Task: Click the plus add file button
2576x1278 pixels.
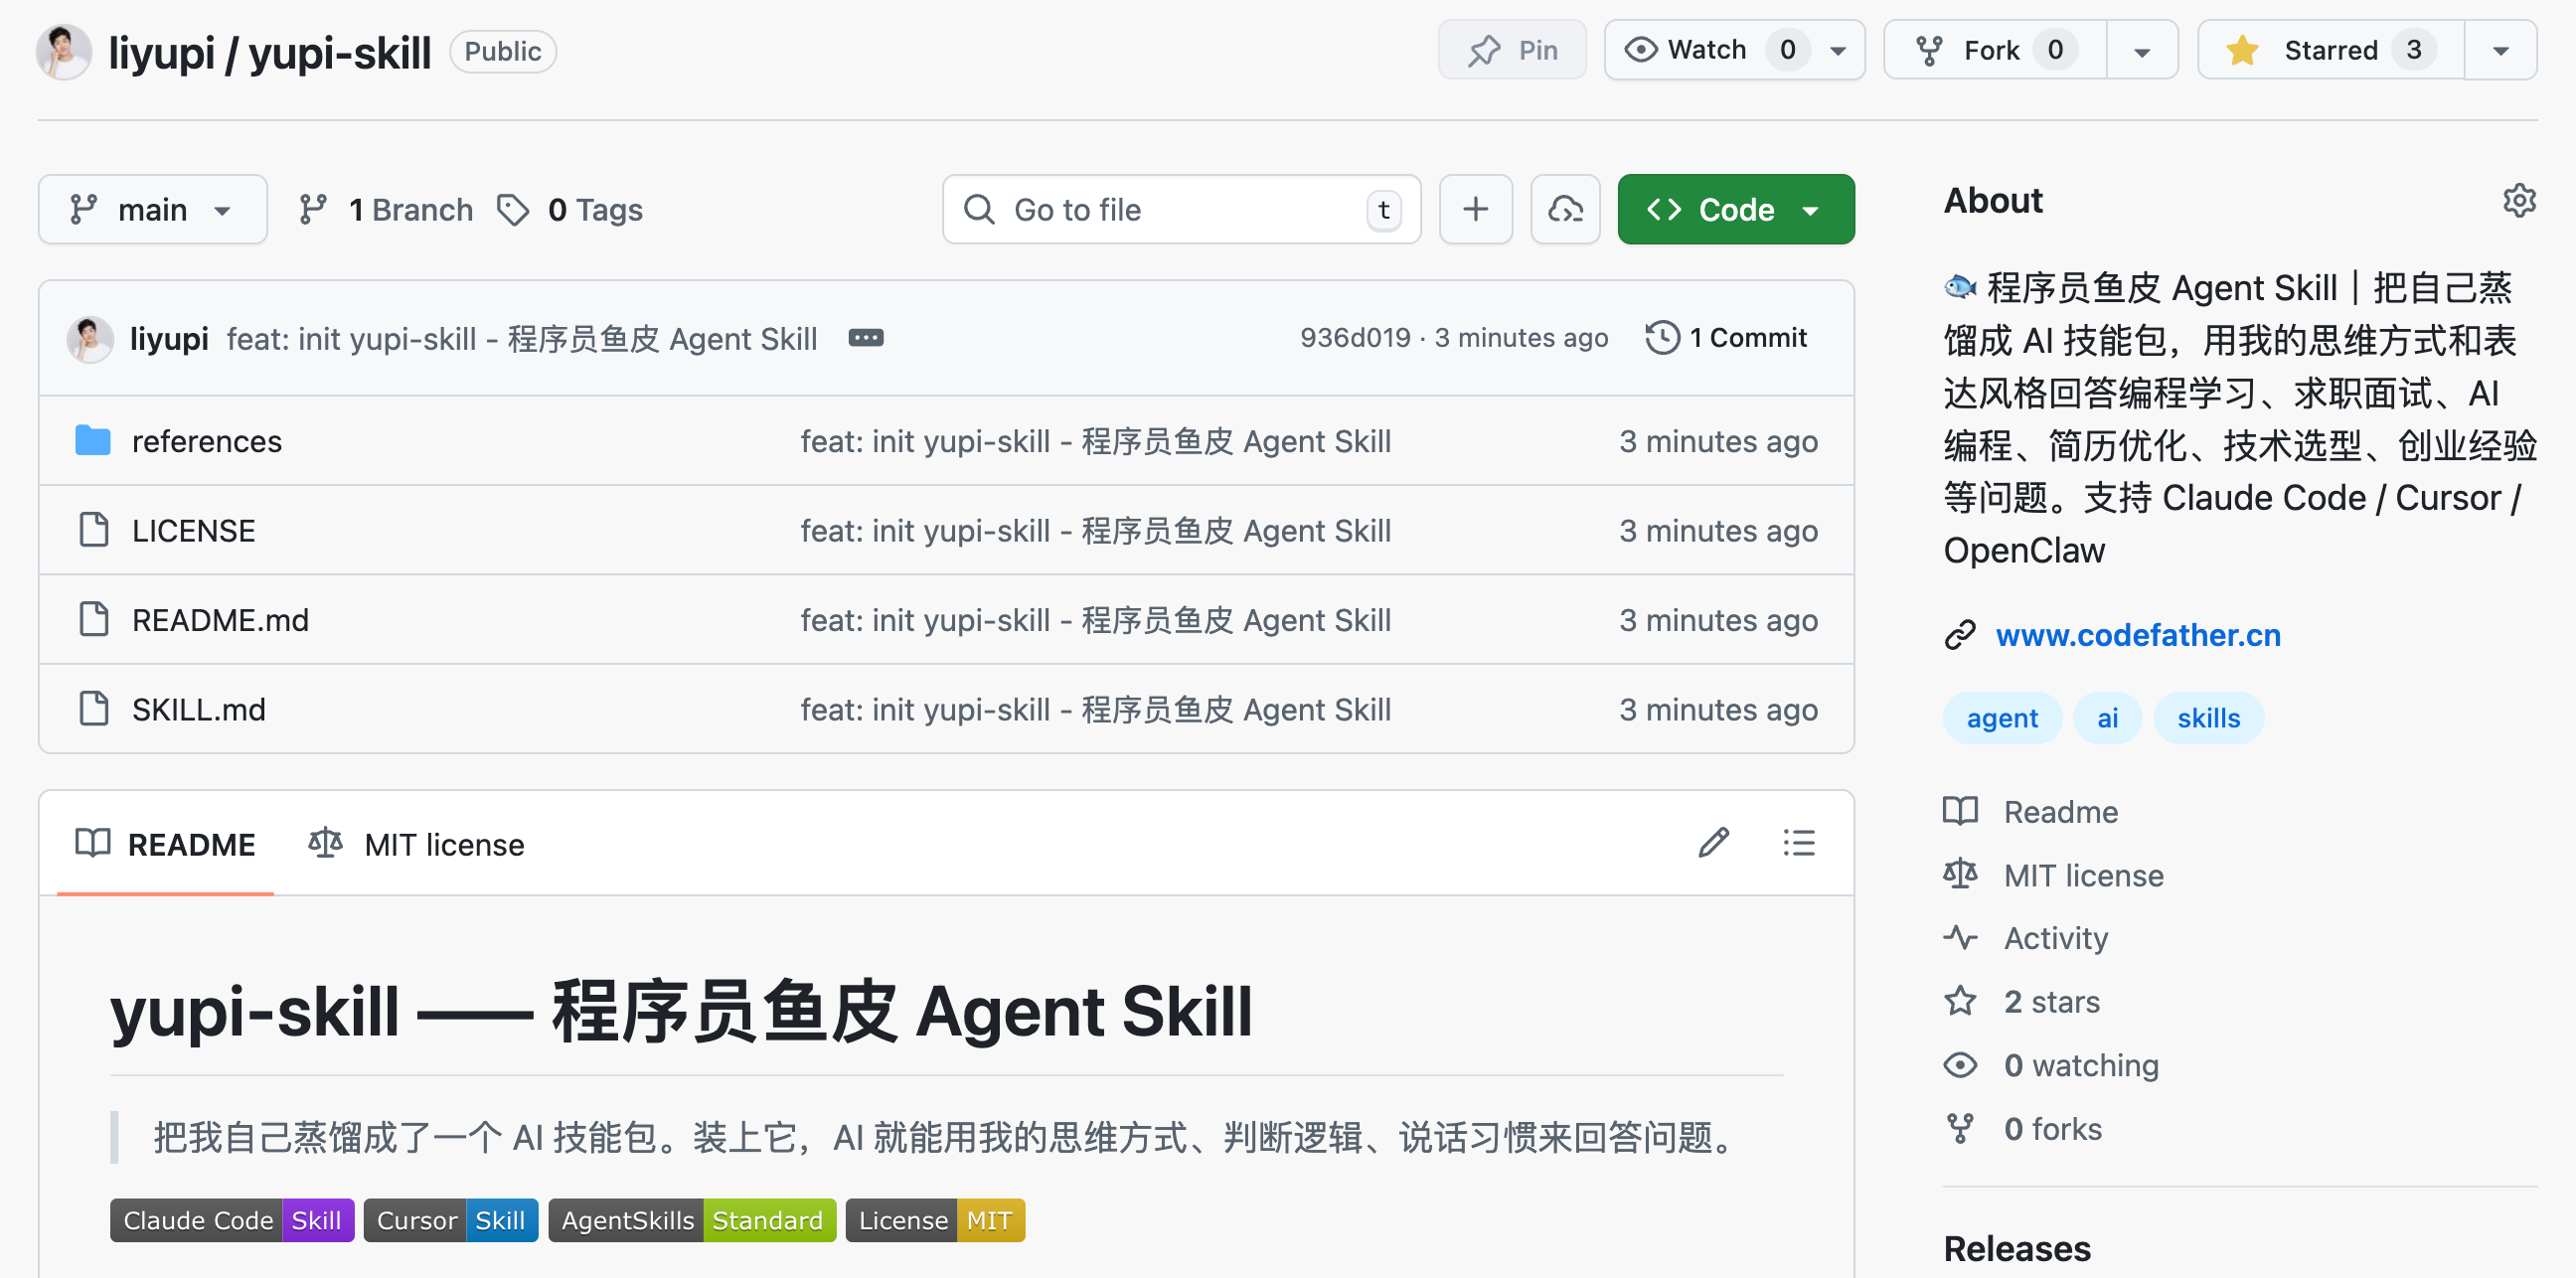Action: 1475,209
